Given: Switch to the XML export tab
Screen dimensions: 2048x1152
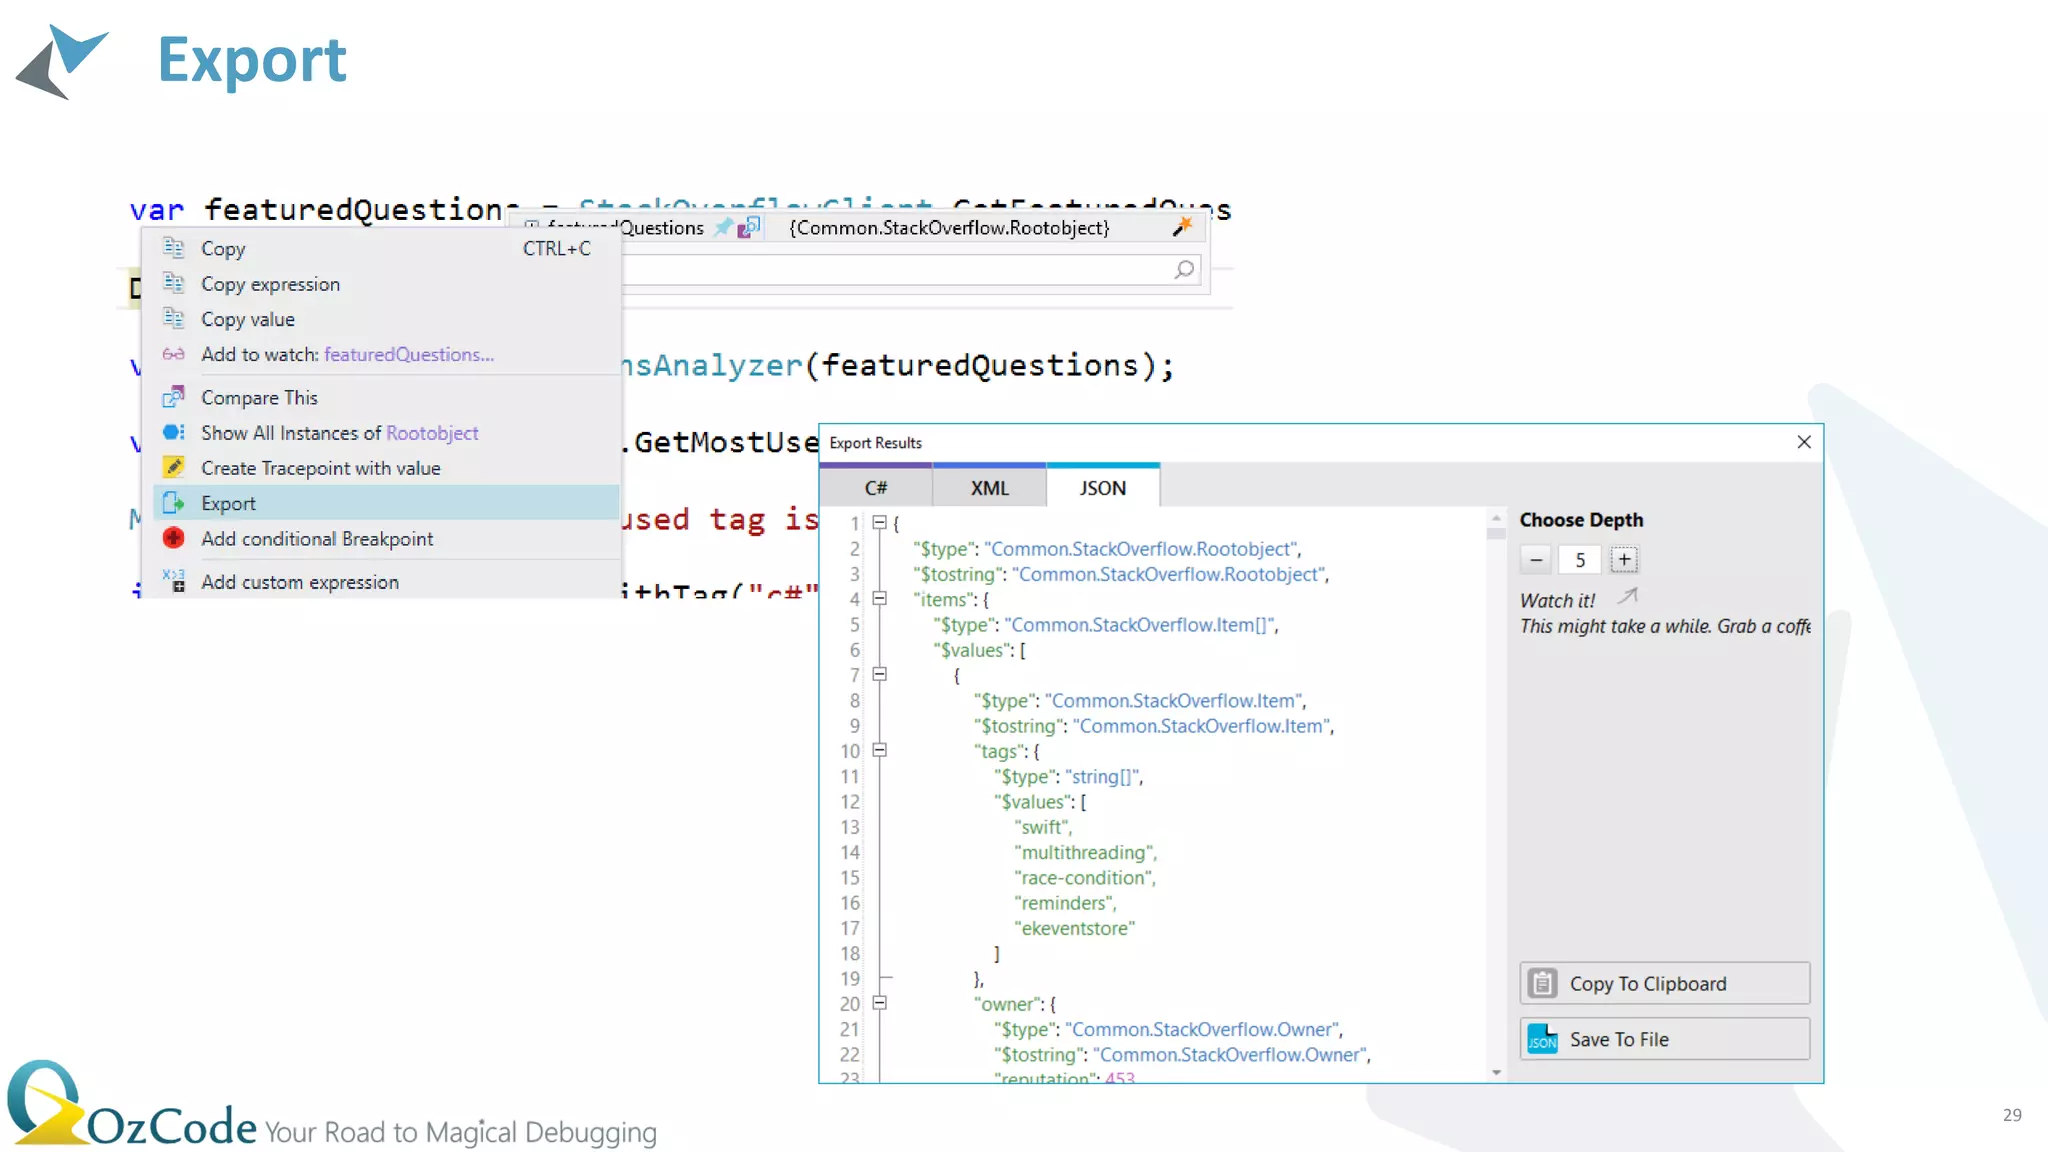Looking at the screenshot, I should [x=989, y=488].
